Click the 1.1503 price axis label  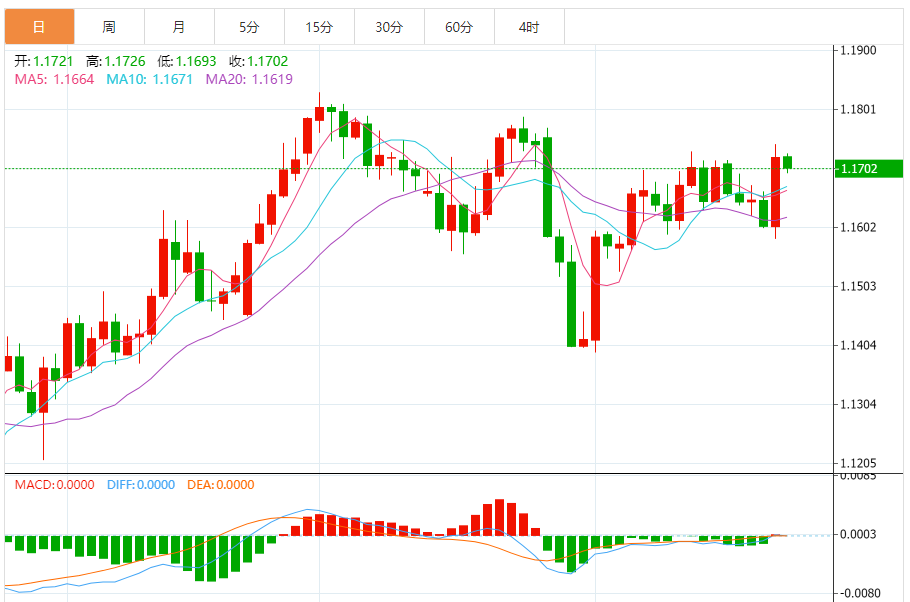(x=858, y=286)
